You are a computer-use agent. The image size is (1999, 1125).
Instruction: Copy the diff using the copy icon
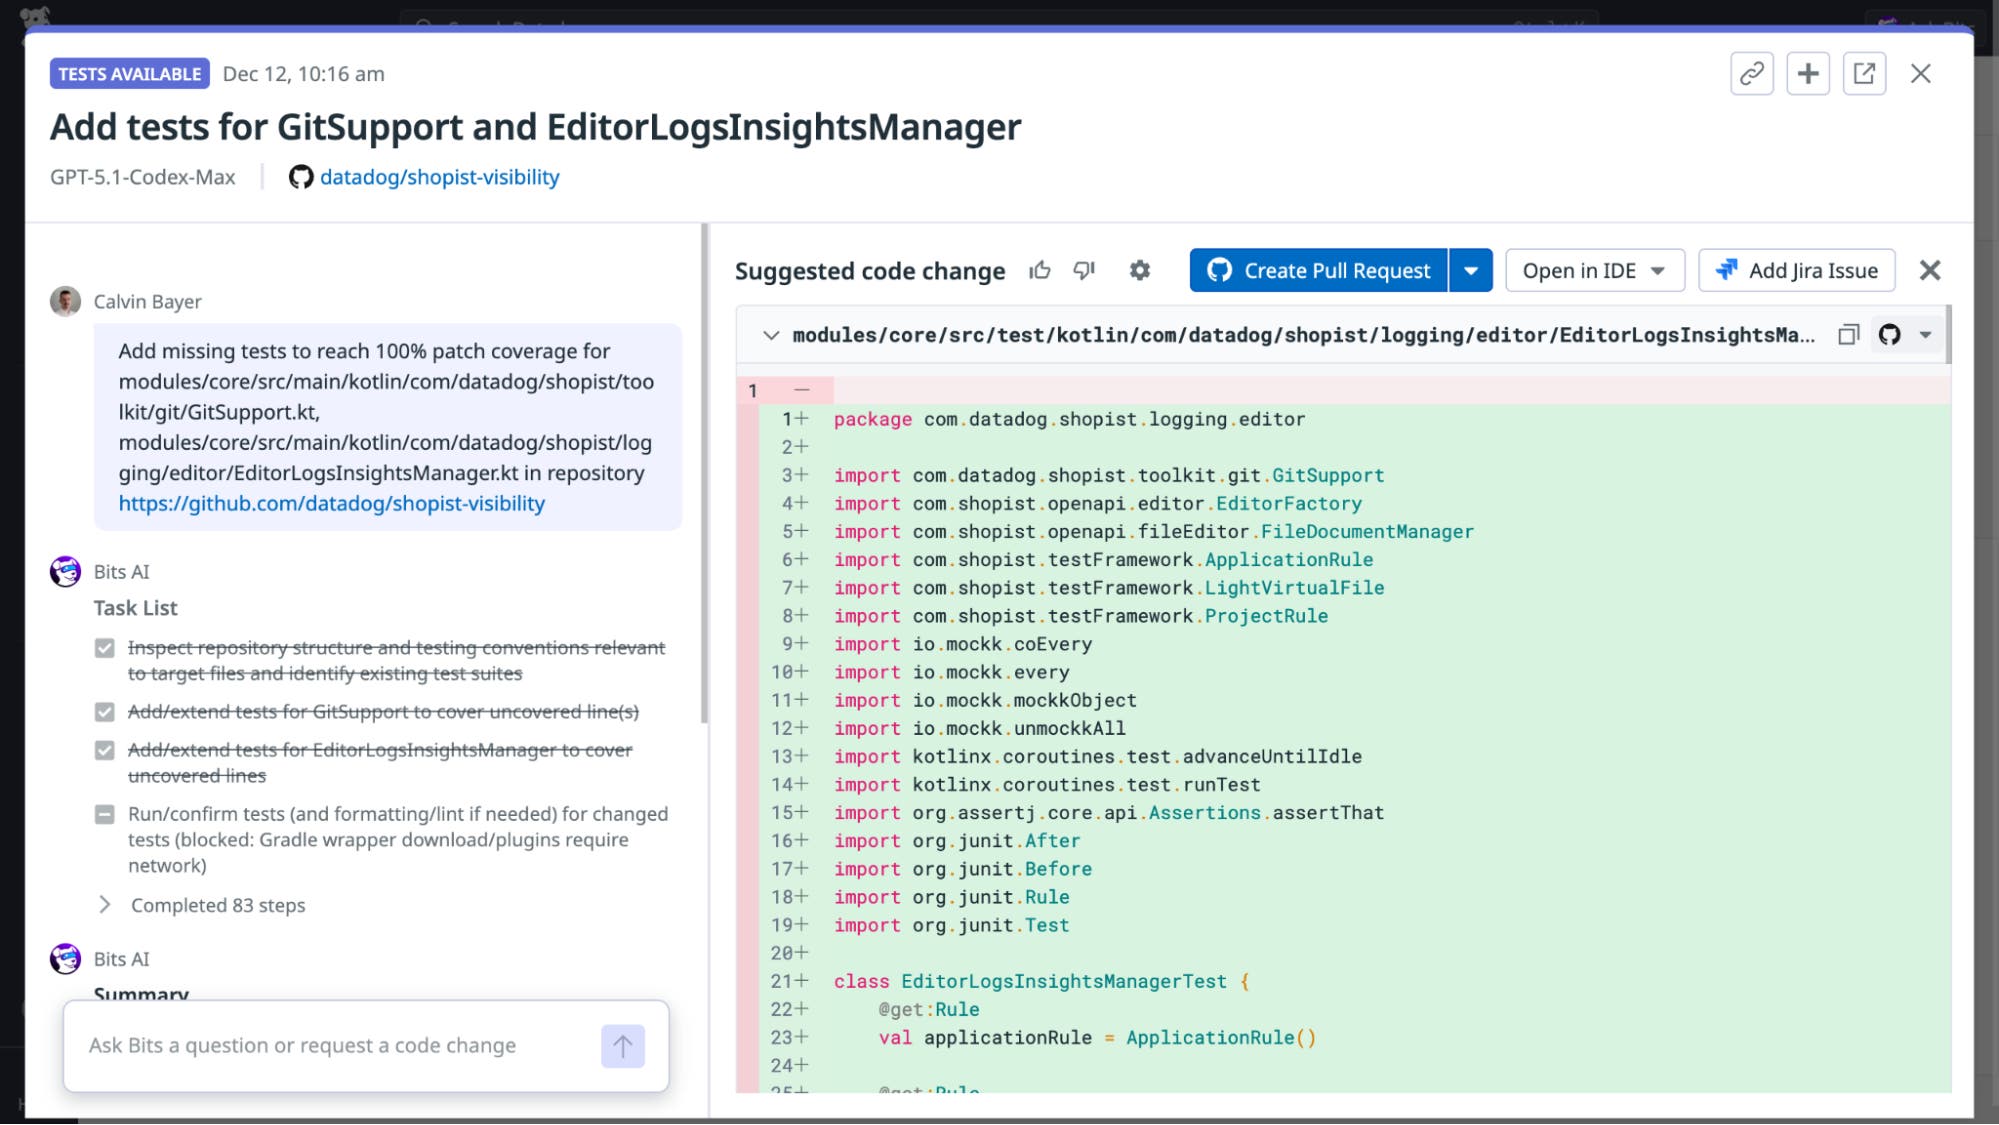coord(1848,335)
